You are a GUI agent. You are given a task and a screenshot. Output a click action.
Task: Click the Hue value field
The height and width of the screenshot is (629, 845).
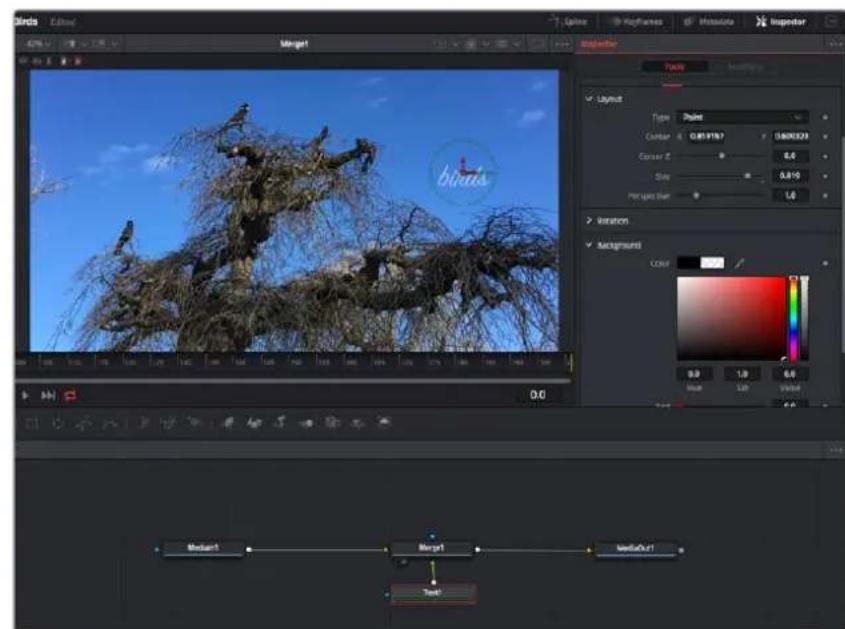[694, 374]
